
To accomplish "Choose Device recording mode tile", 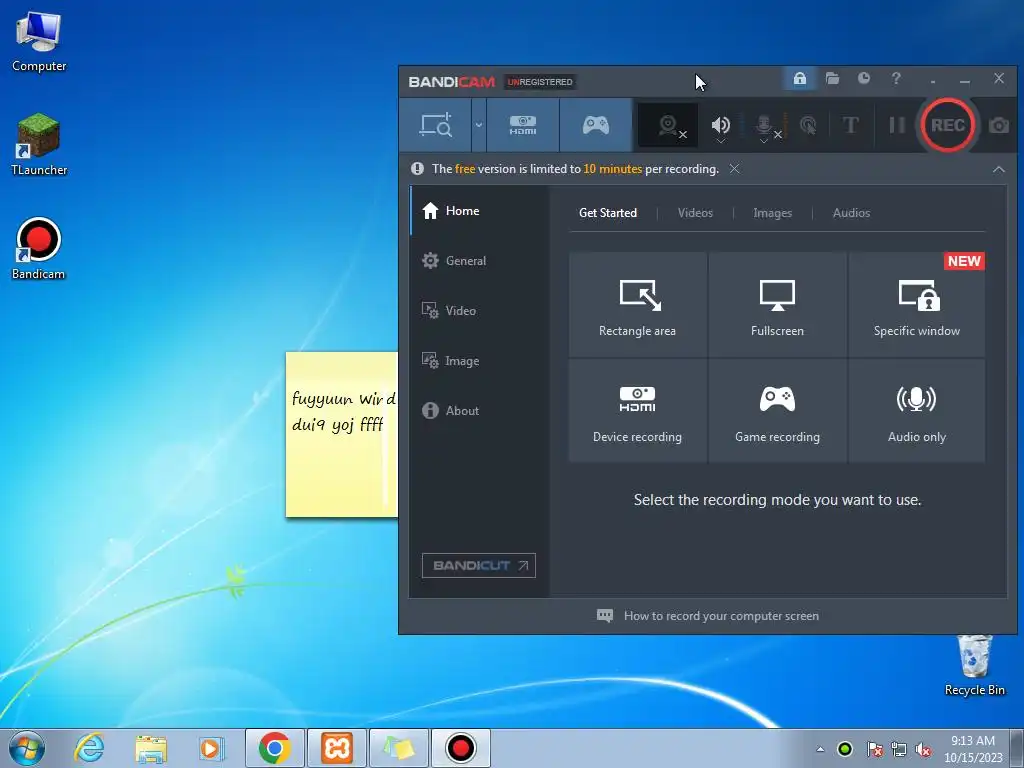I will (x=637, y=411).
